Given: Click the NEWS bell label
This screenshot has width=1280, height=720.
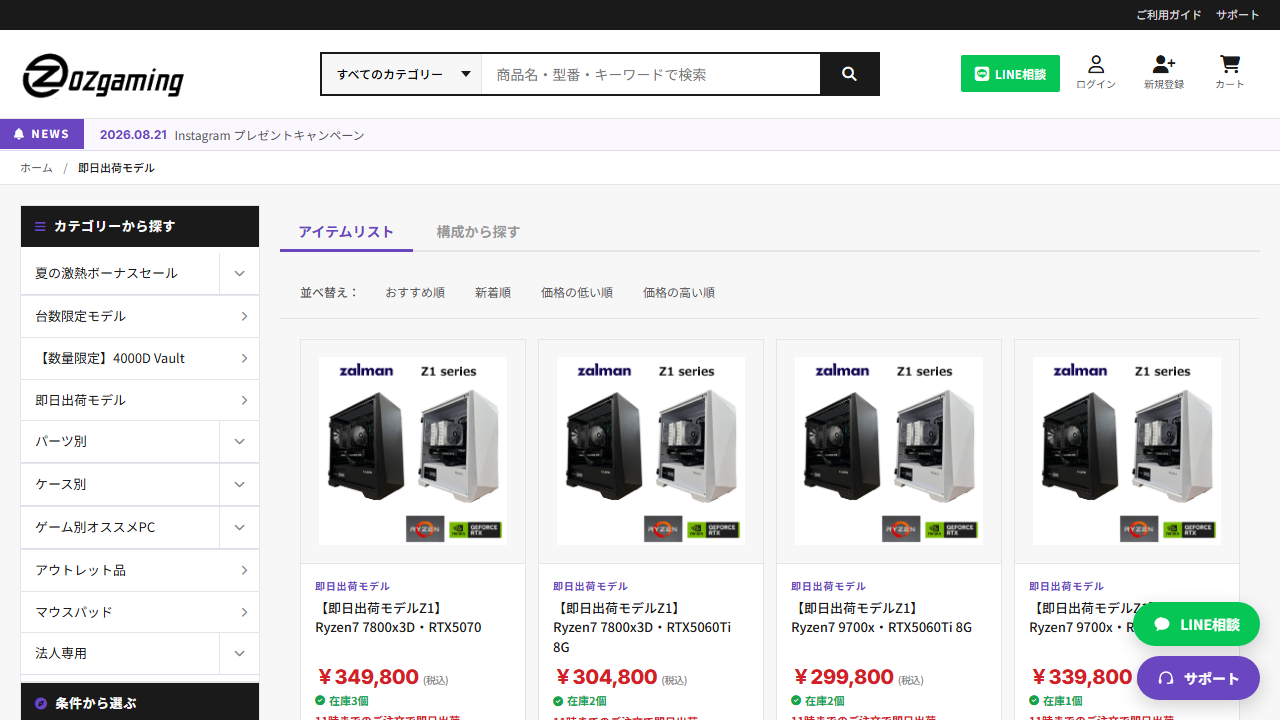Looking at the screenshot, I should [42, 134].
